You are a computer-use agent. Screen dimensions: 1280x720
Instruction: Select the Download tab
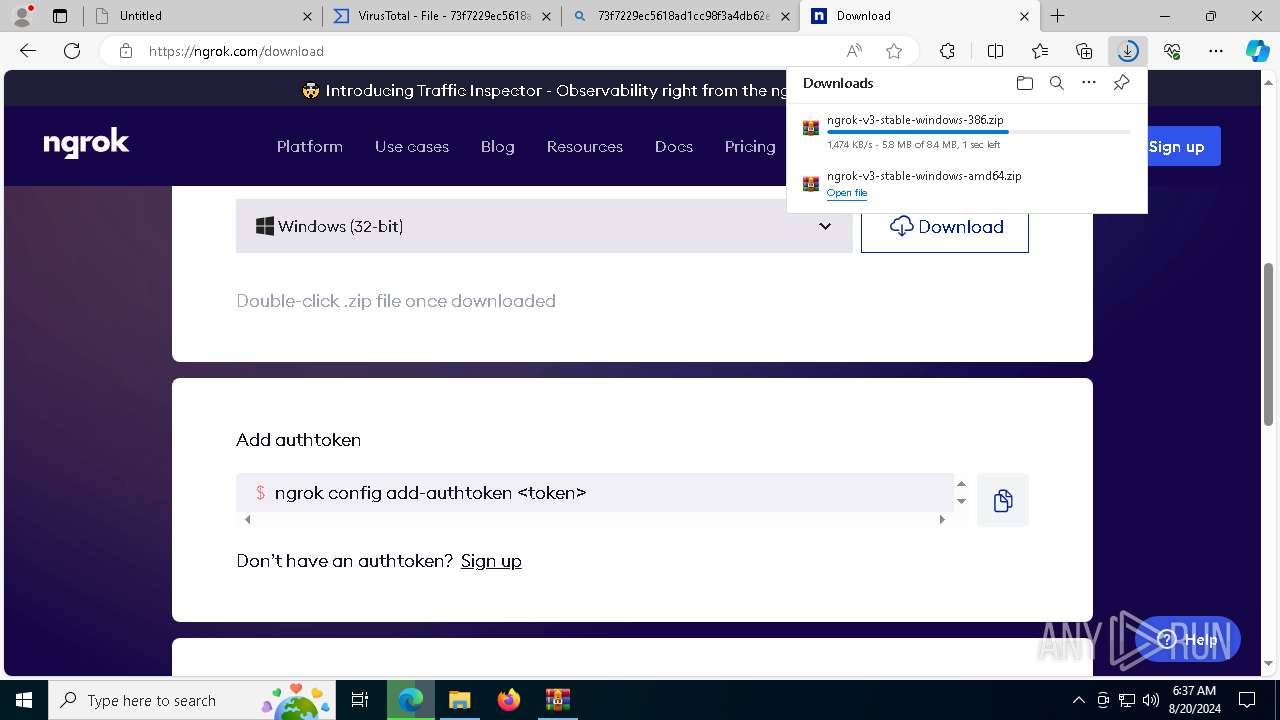point(920,16)
